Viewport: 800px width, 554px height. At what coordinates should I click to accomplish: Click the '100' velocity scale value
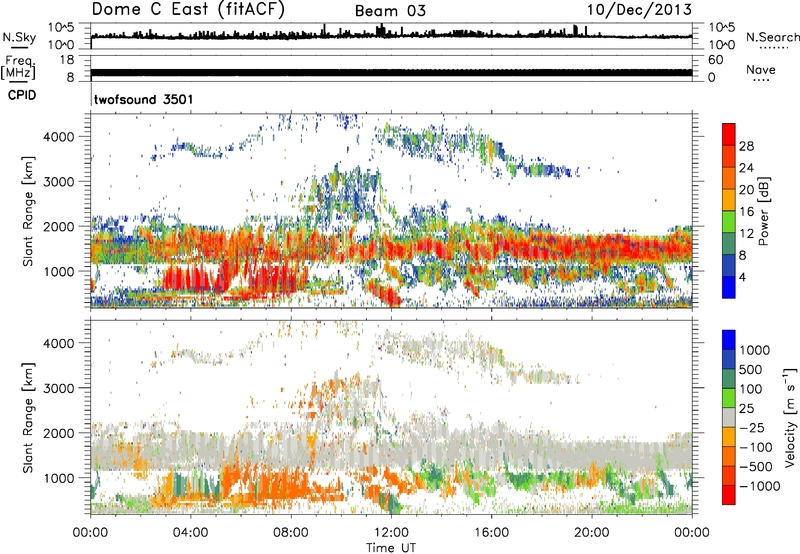pyautogui.click(x=750, y=389)
